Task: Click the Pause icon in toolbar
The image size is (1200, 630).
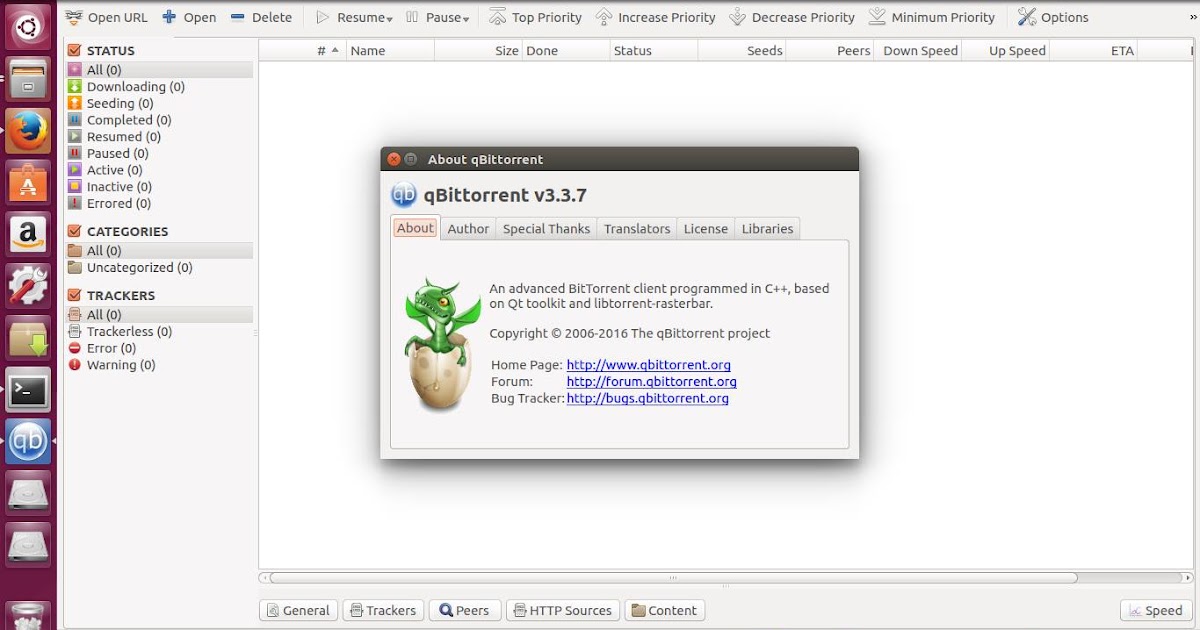Action: pos(412,17)
